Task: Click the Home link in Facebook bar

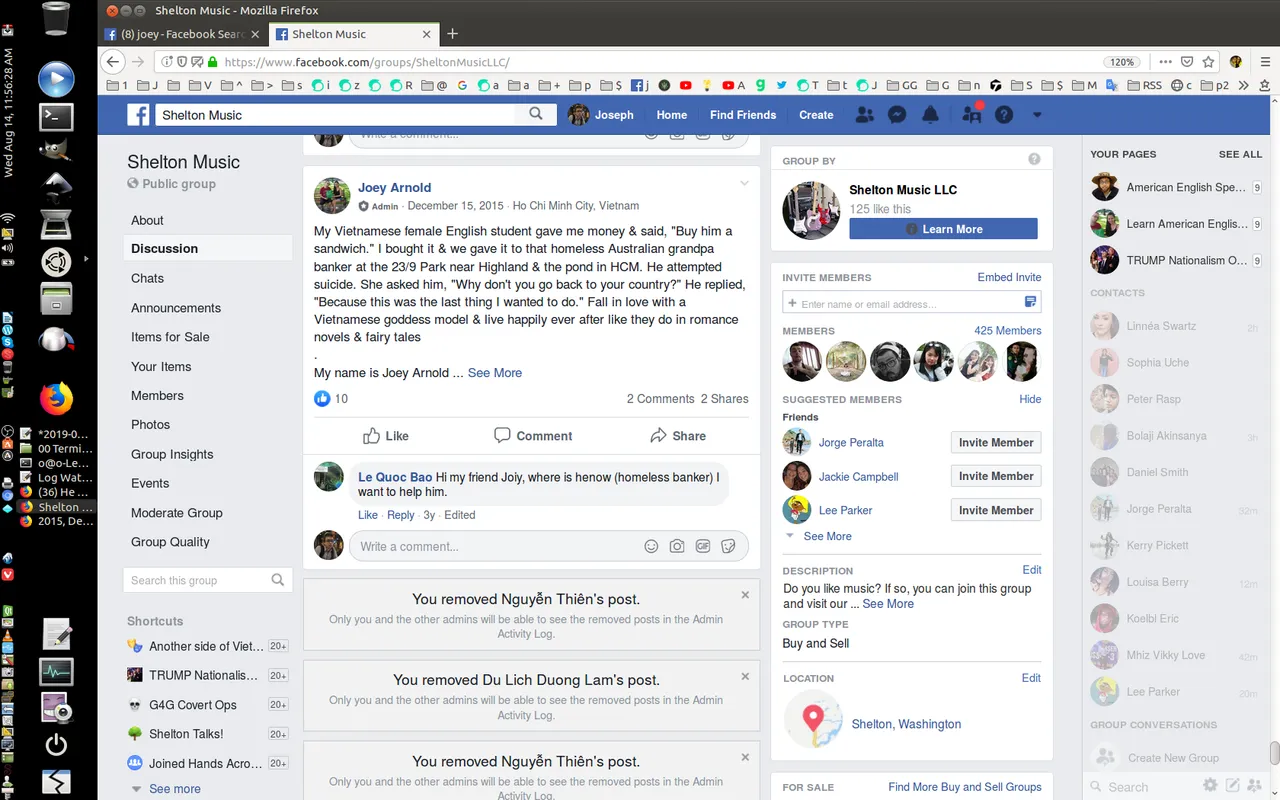Action: pyautogui.click(x=671, y=115)
